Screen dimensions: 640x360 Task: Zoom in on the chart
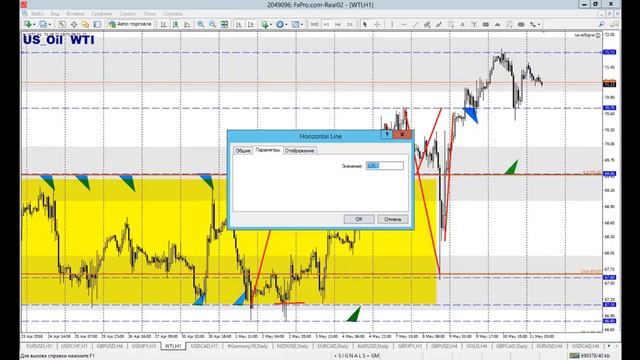coord(201,24)
